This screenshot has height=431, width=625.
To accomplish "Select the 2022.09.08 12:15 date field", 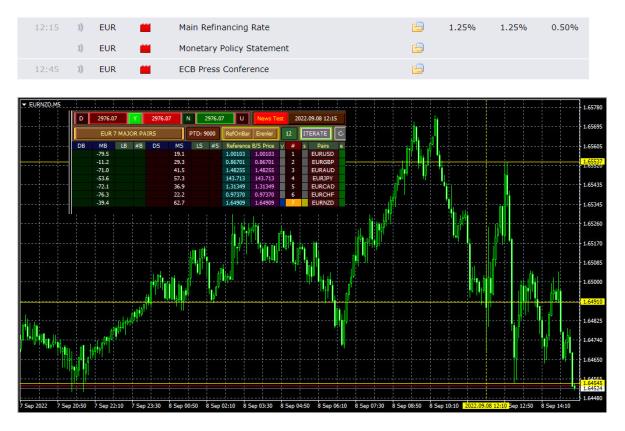I will [x=316, y=118].
